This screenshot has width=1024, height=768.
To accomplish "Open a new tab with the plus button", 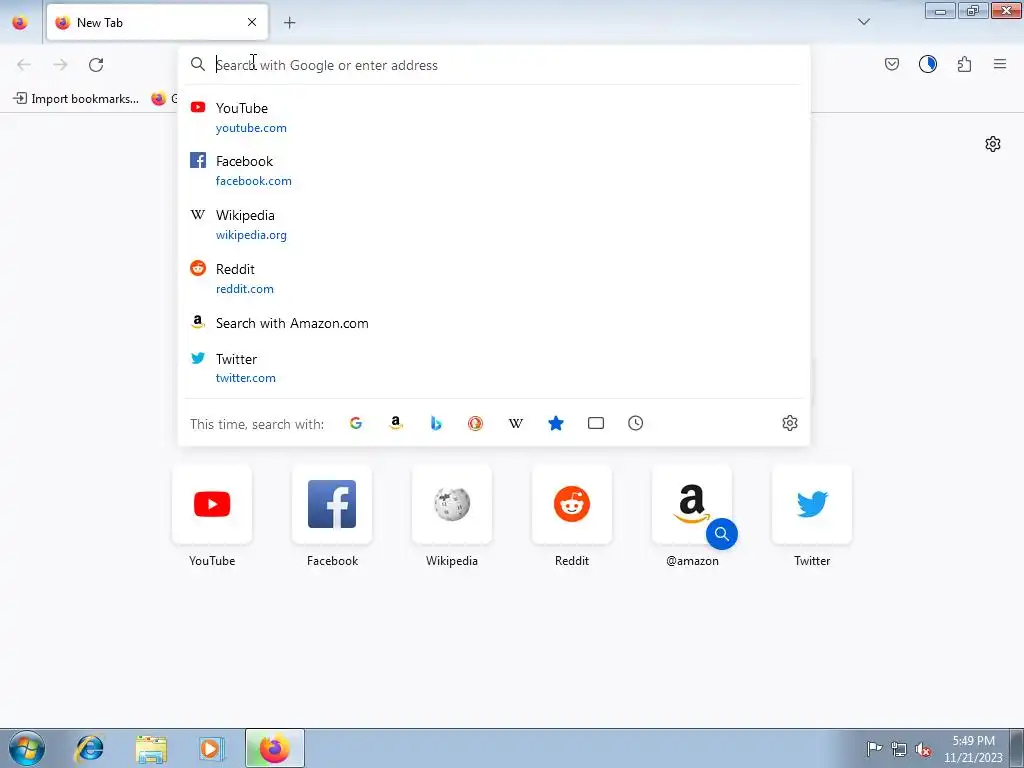I will (289, 23).
